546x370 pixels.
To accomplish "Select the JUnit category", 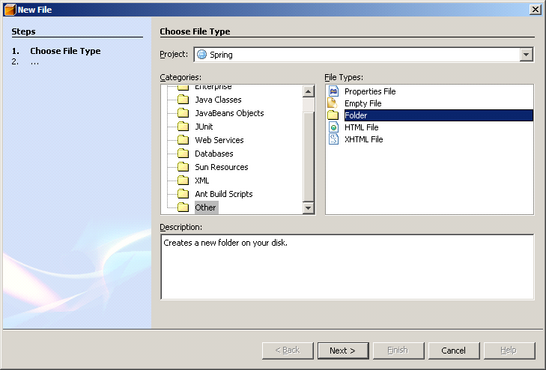I will [x=204, y=127].
